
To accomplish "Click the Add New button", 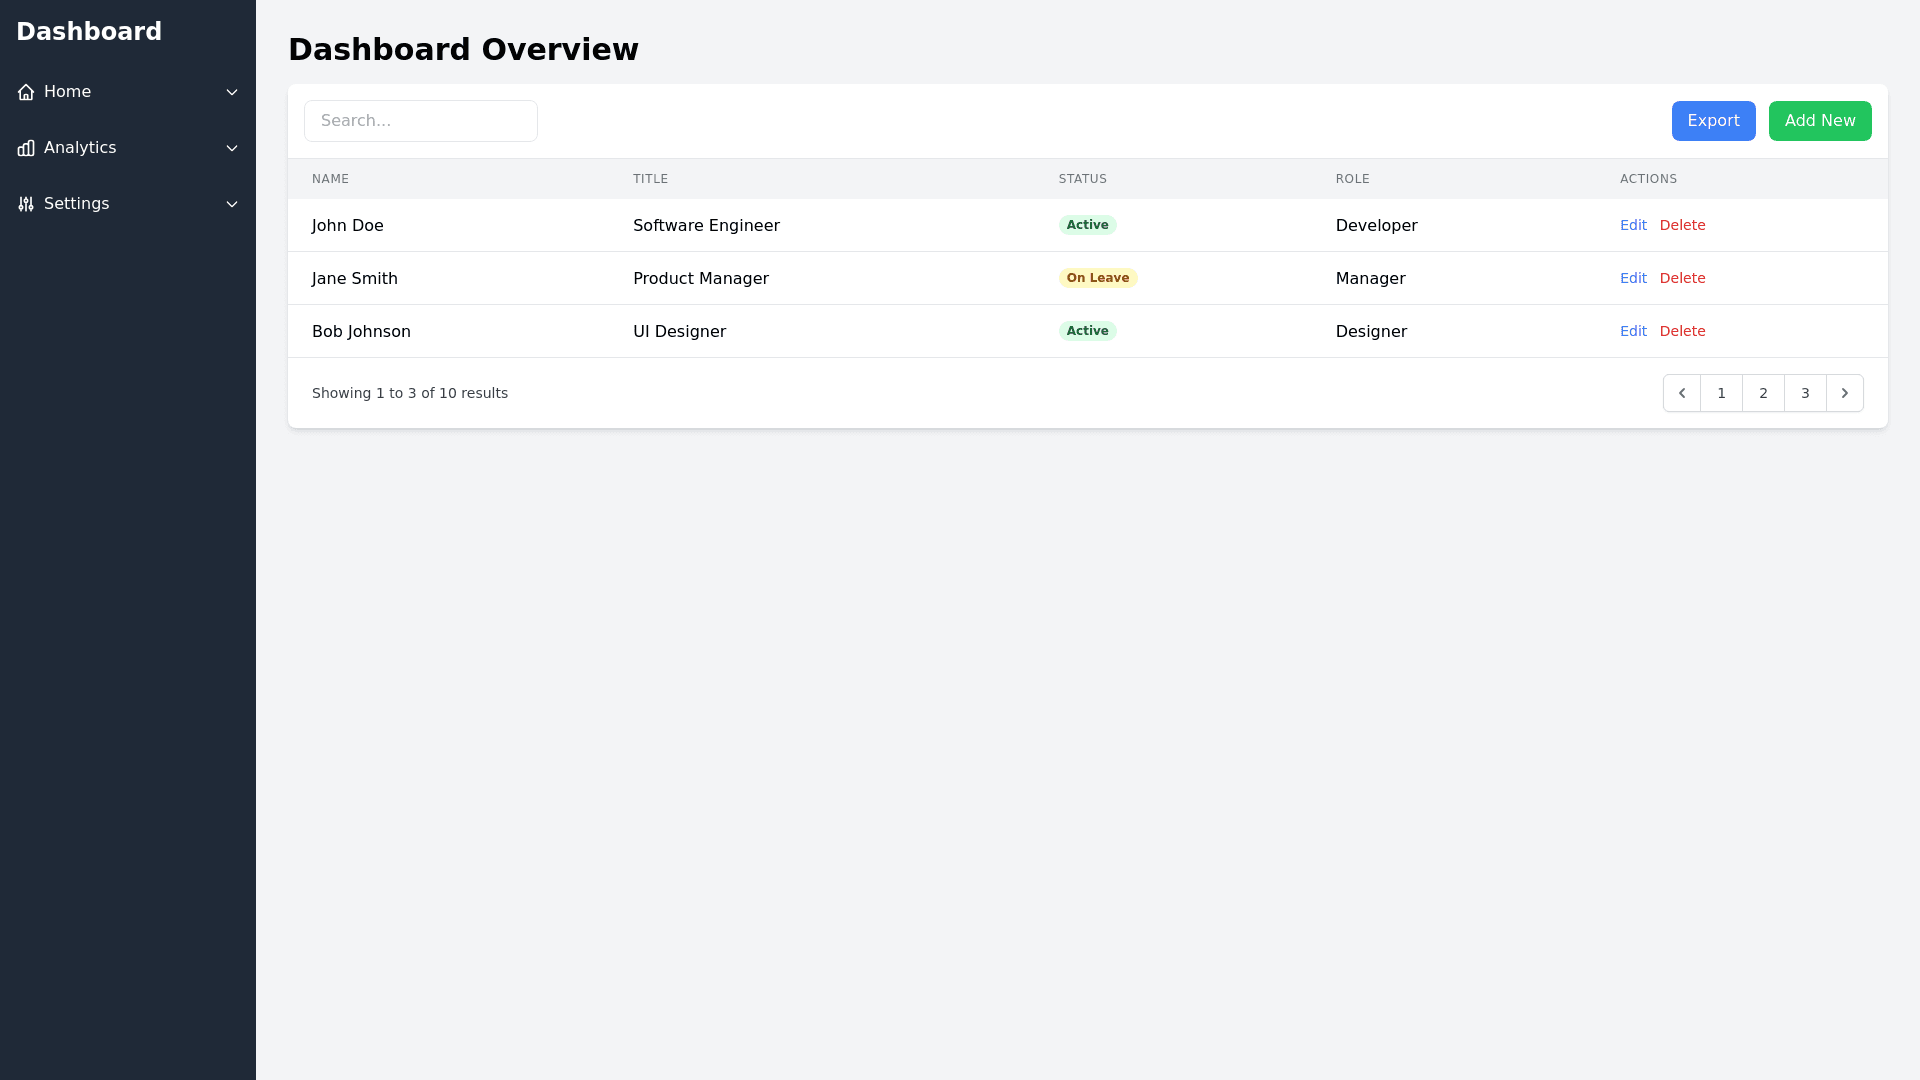I will (x=1819, y=120).
